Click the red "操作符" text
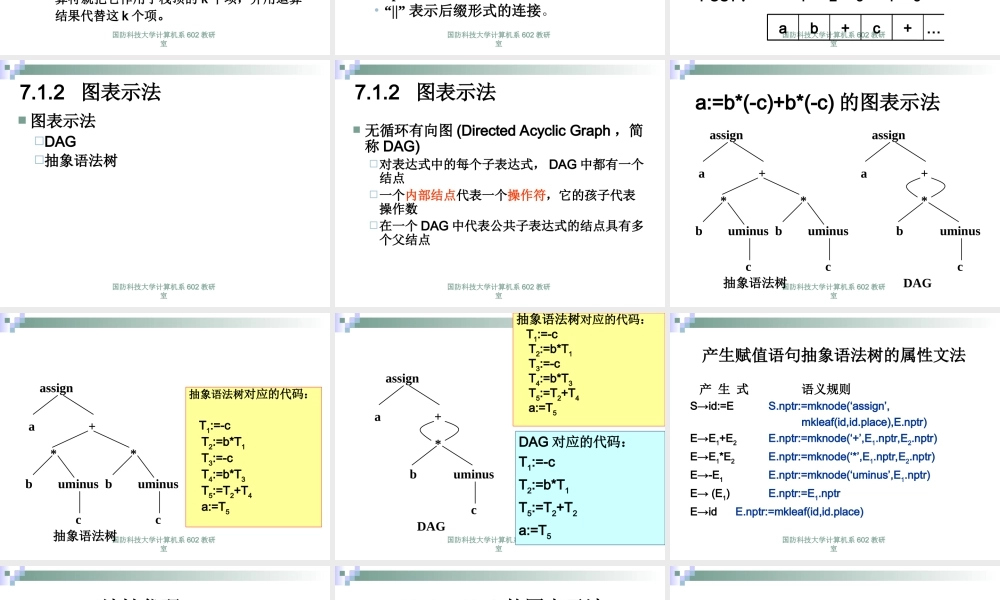This screenshot has height=600, width=1000. 525,195
